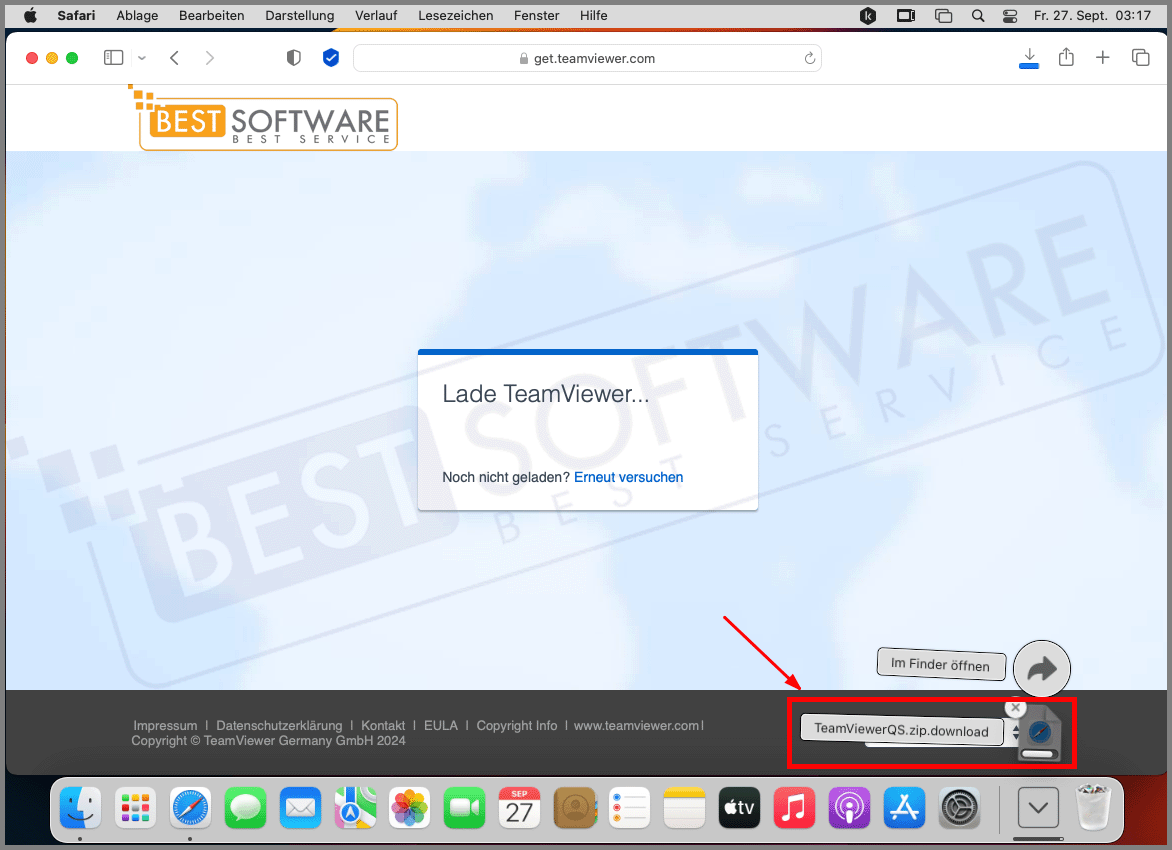Toggle the Safari sidebar
This screenshot has width=1172, height=850.
[113, 57]
